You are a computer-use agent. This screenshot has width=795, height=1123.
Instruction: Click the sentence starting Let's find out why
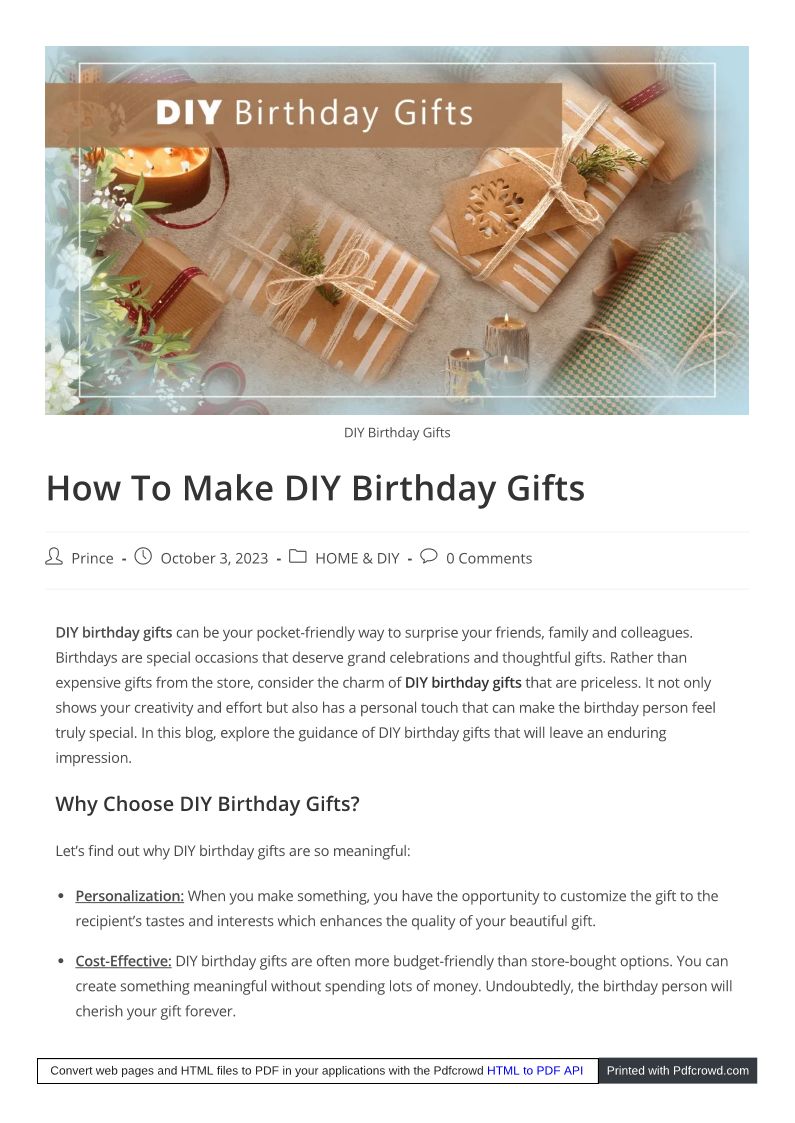pos(233,851)
